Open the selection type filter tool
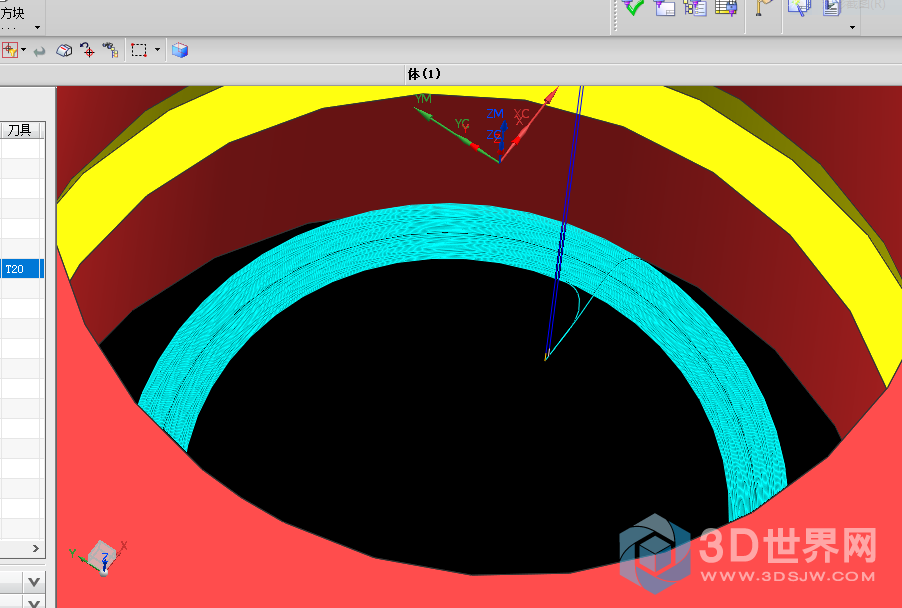902x608 pixels. (x=10, y=51)
